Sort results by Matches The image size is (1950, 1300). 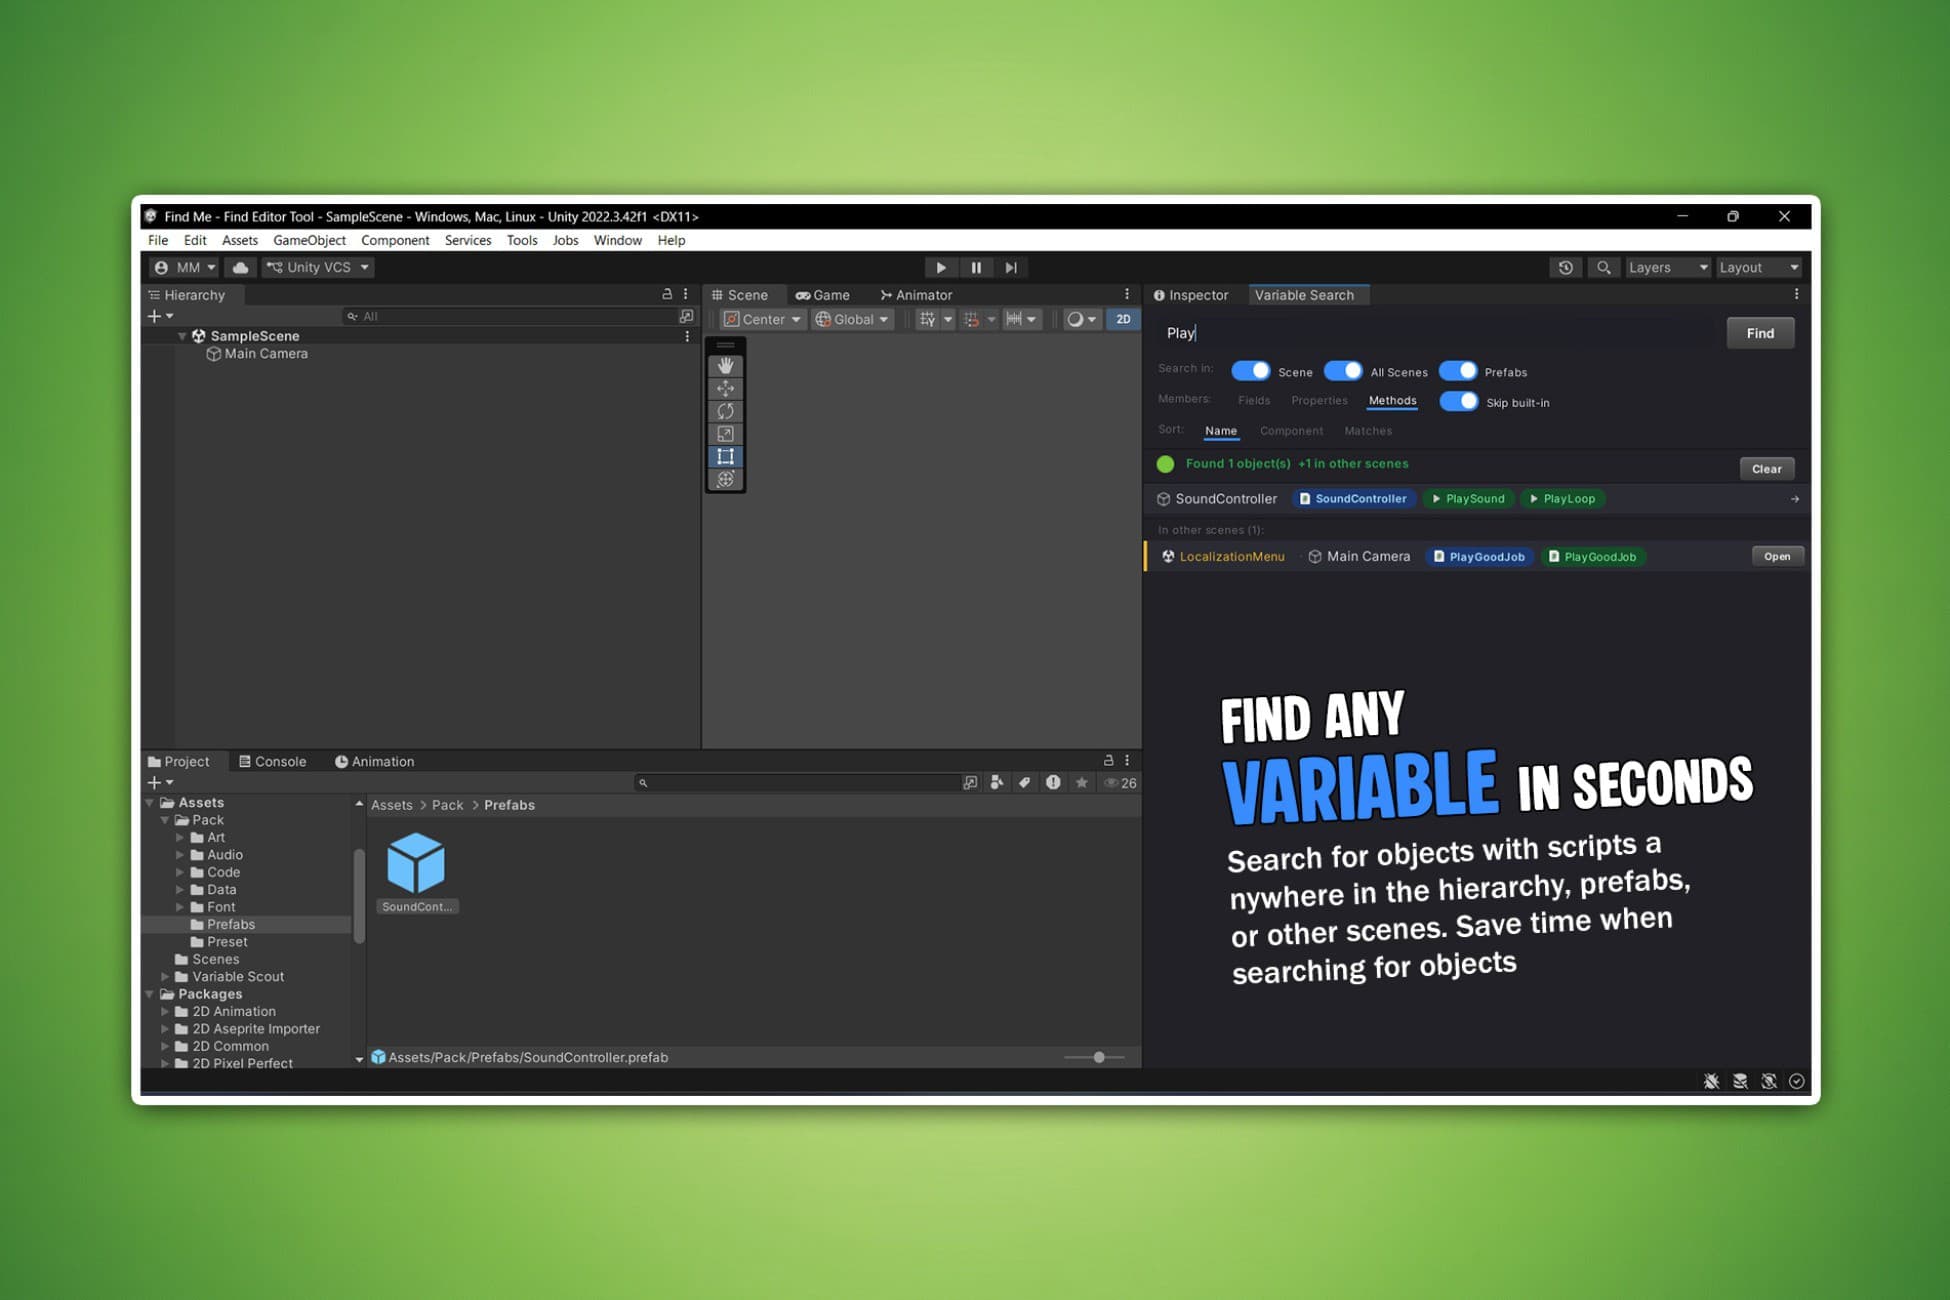tap(1368, 431)
